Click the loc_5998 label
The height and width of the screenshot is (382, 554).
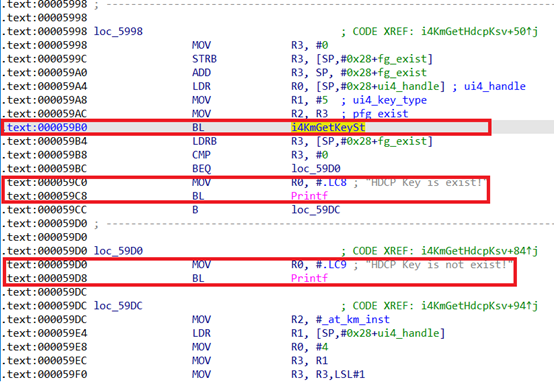tap(118, 31)
